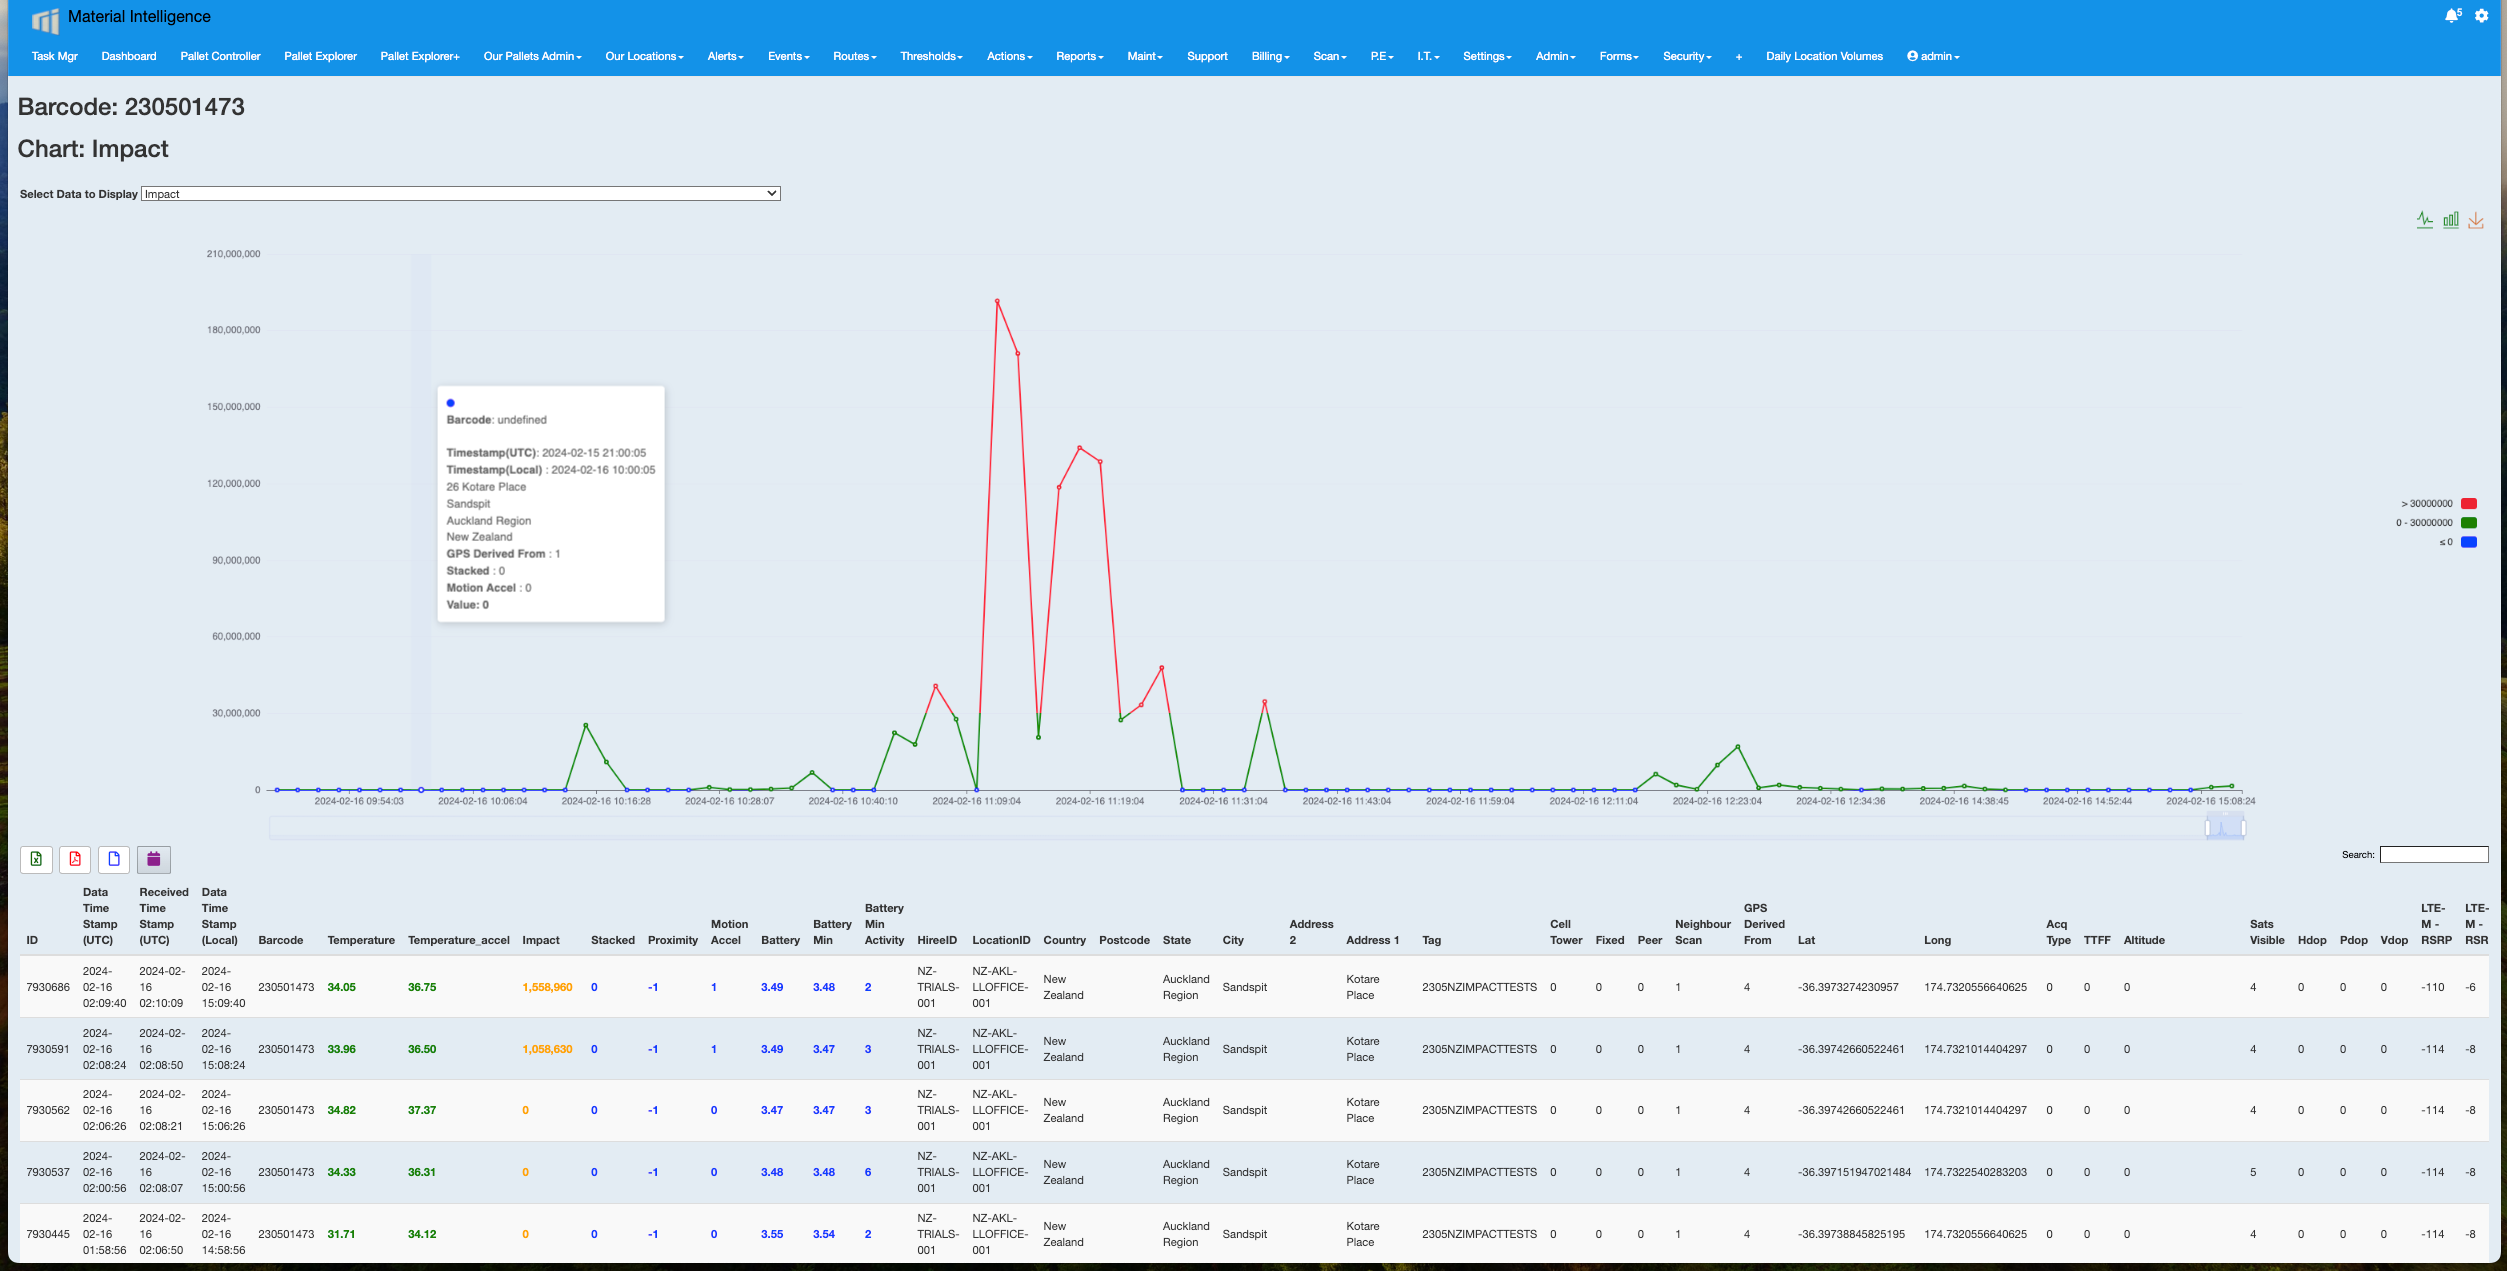Expand the Forms menu
Viewport: 2507px width, 1271px height.
[1618, 56]
